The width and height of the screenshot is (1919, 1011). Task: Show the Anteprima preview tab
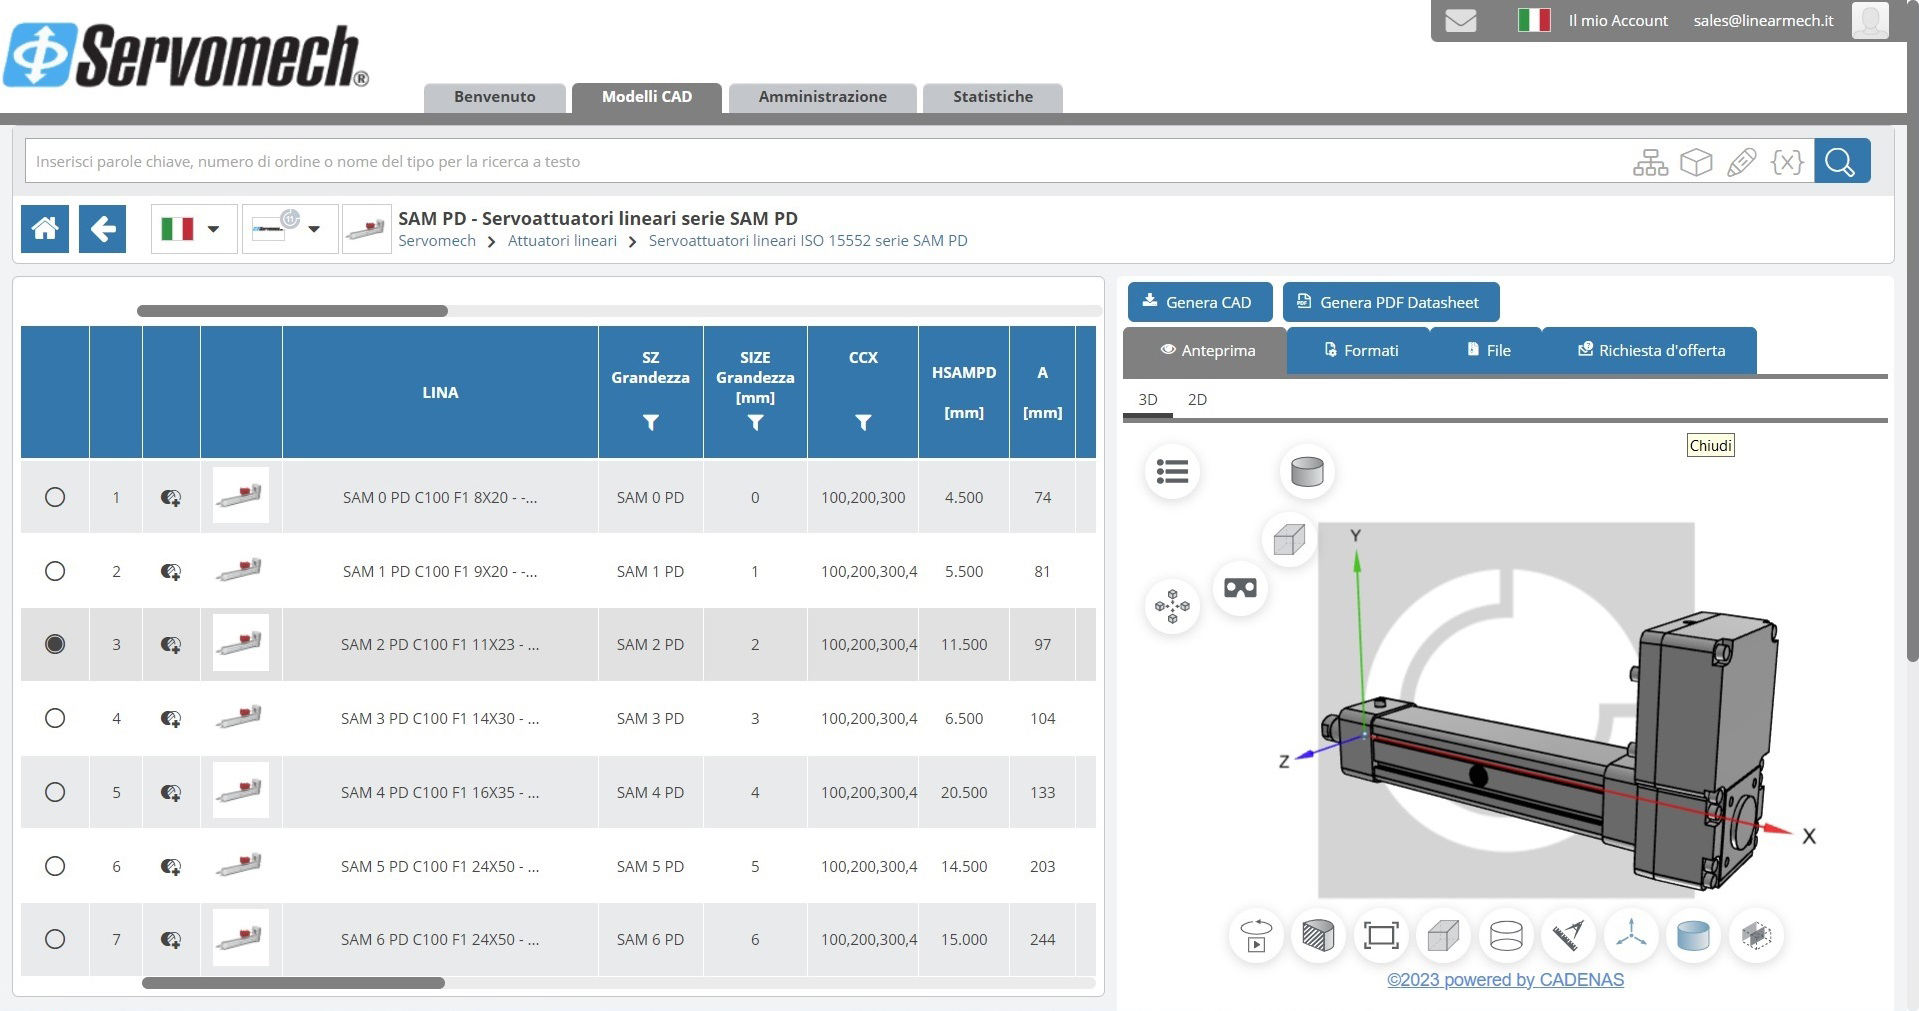1207,350
